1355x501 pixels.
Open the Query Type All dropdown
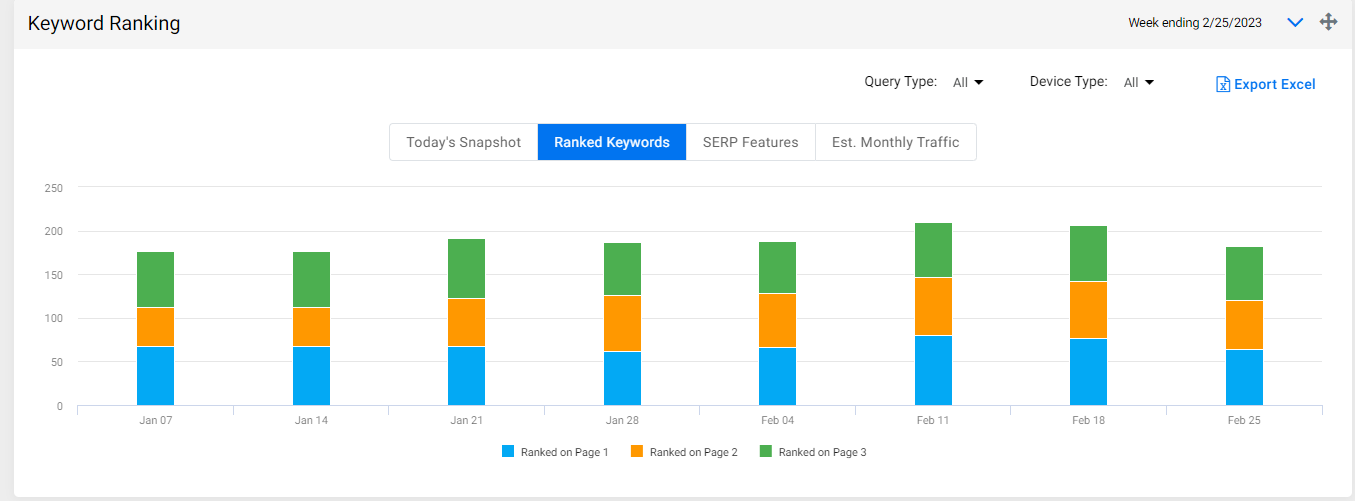point(968,83)
